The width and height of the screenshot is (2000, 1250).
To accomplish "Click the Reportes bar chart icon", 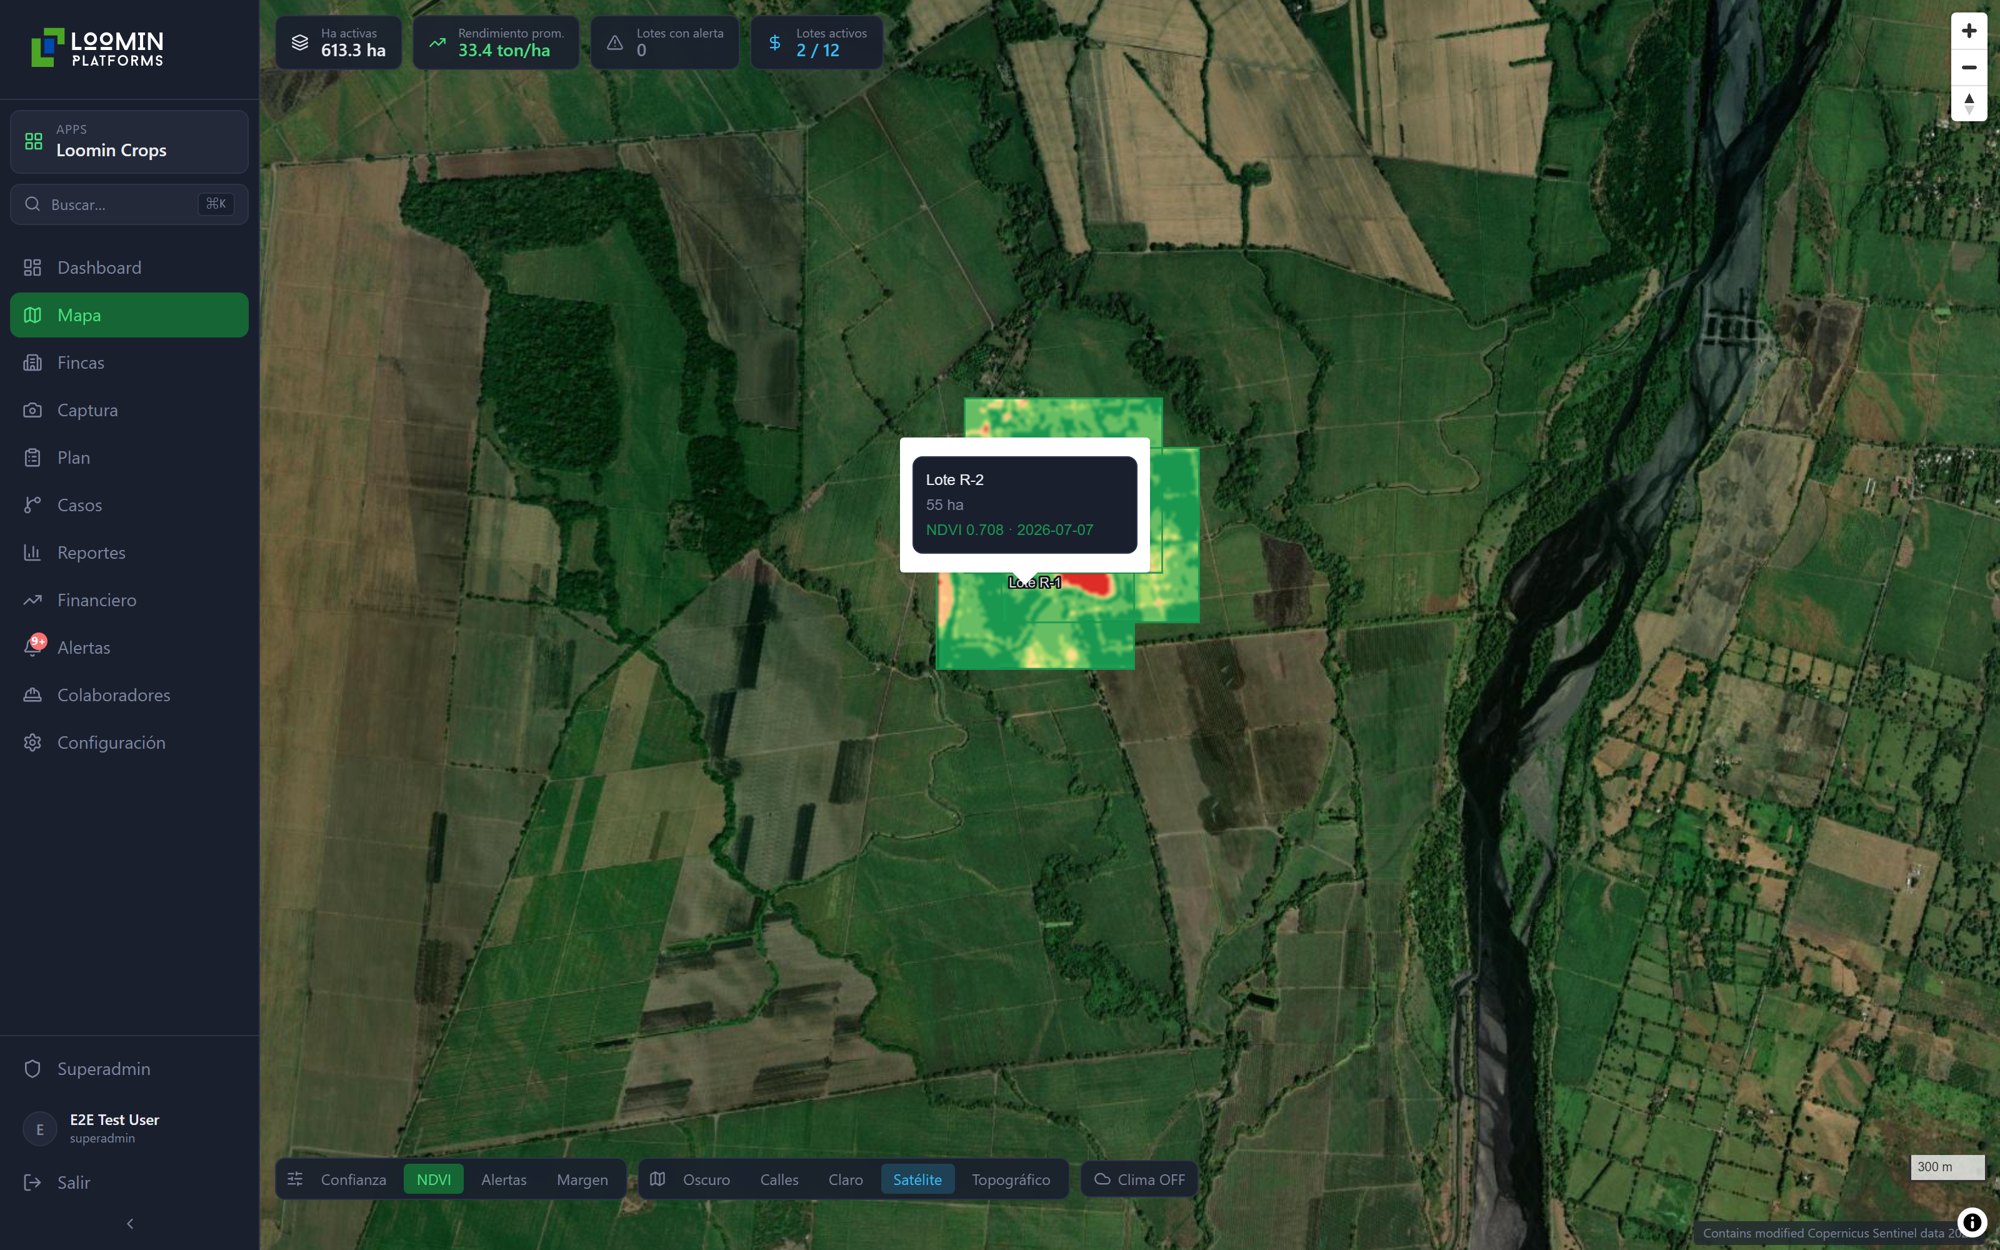I will point(32,552).
